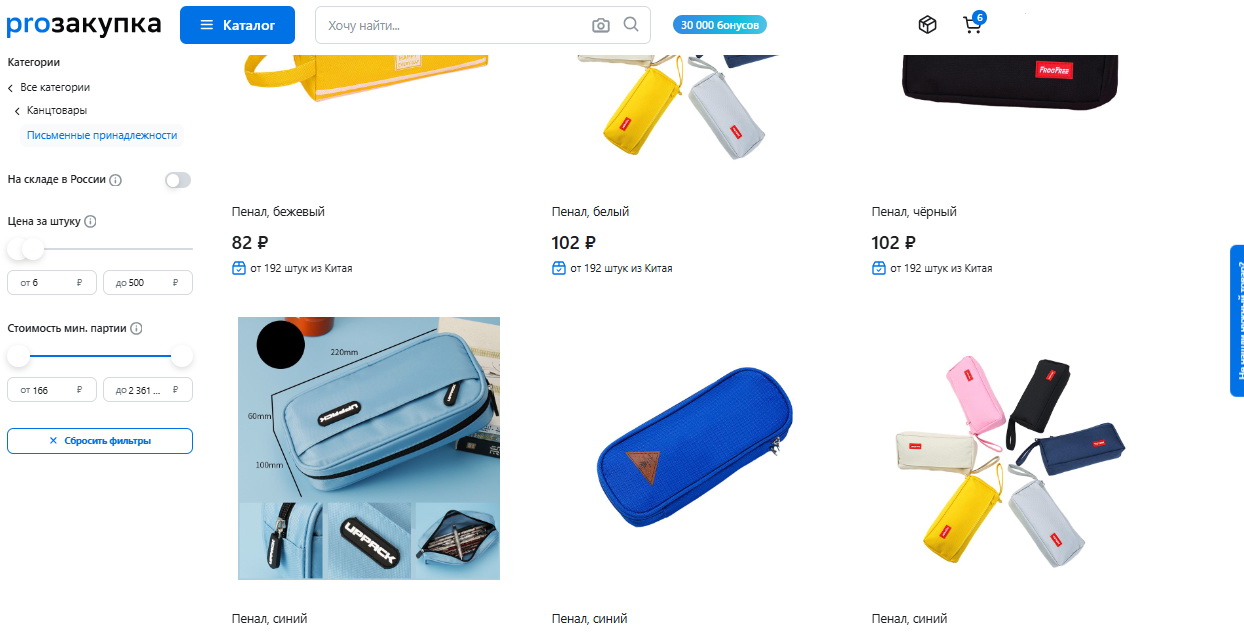The image size is (1244, 638).
Task: Open the shopping cart icon
Action: [x=972, y=25]
